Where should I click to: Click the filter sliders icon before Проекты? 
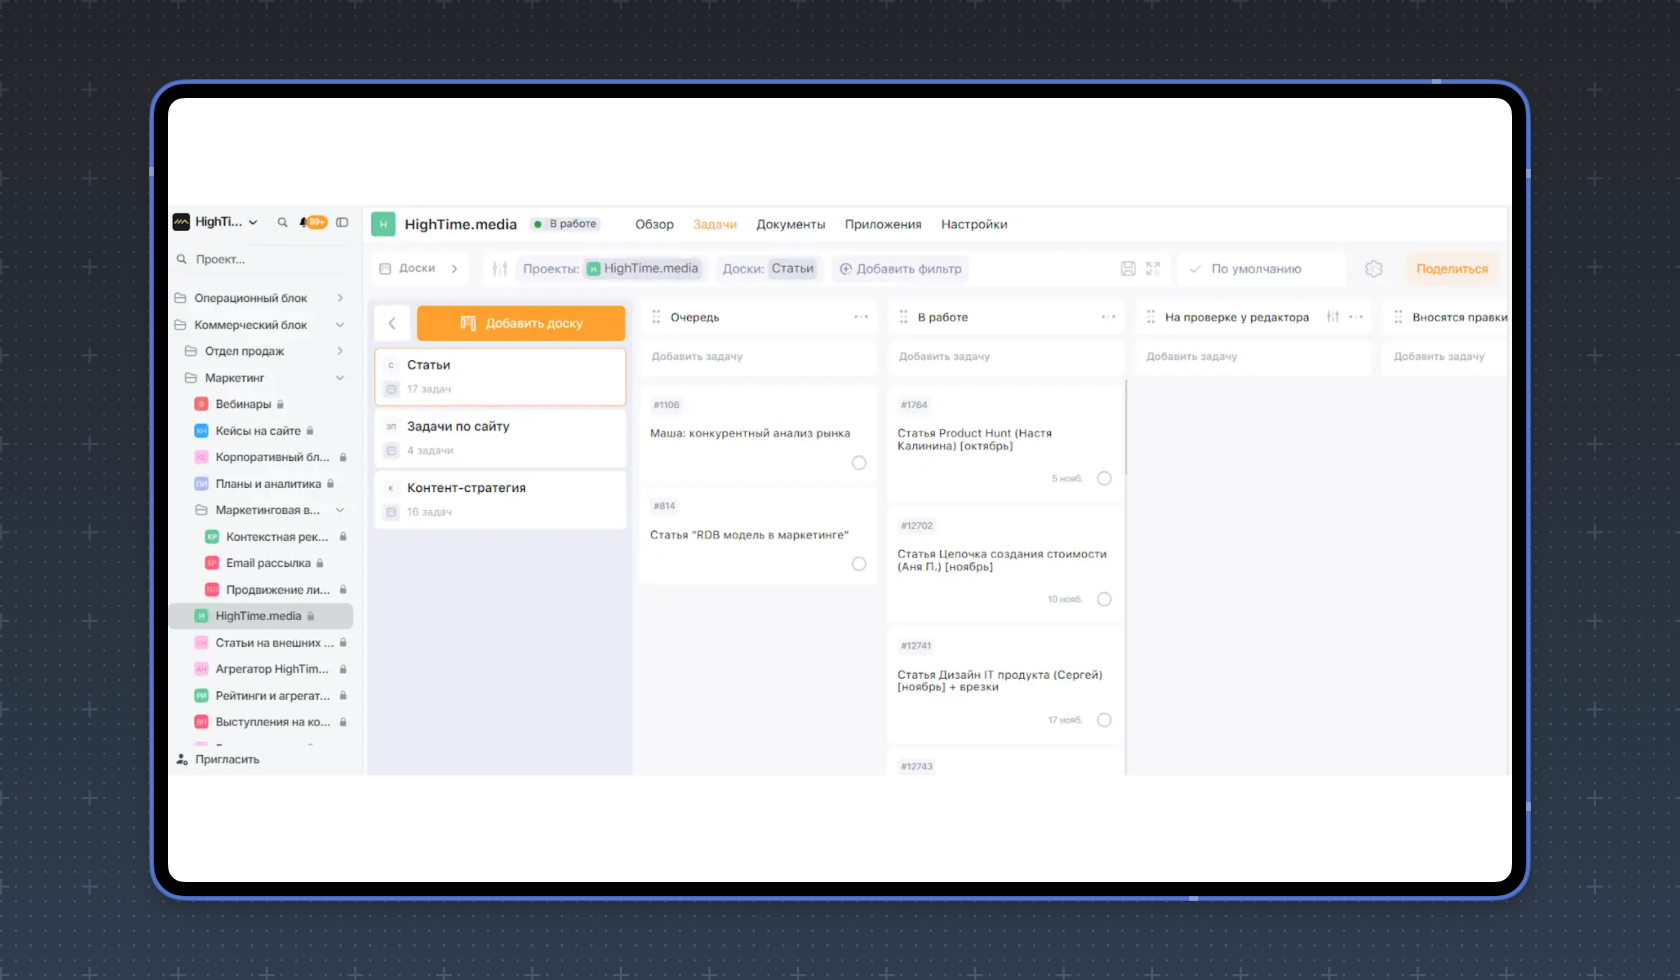point(500,269)
